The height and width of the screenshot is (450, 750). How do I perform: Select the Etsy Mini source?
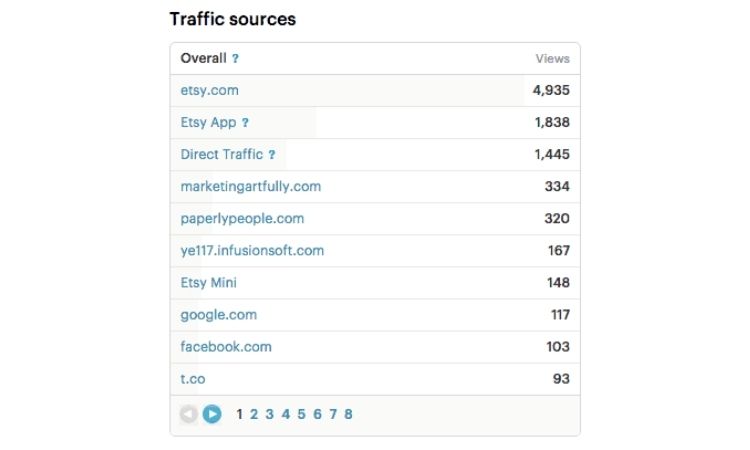pos(209,283)
